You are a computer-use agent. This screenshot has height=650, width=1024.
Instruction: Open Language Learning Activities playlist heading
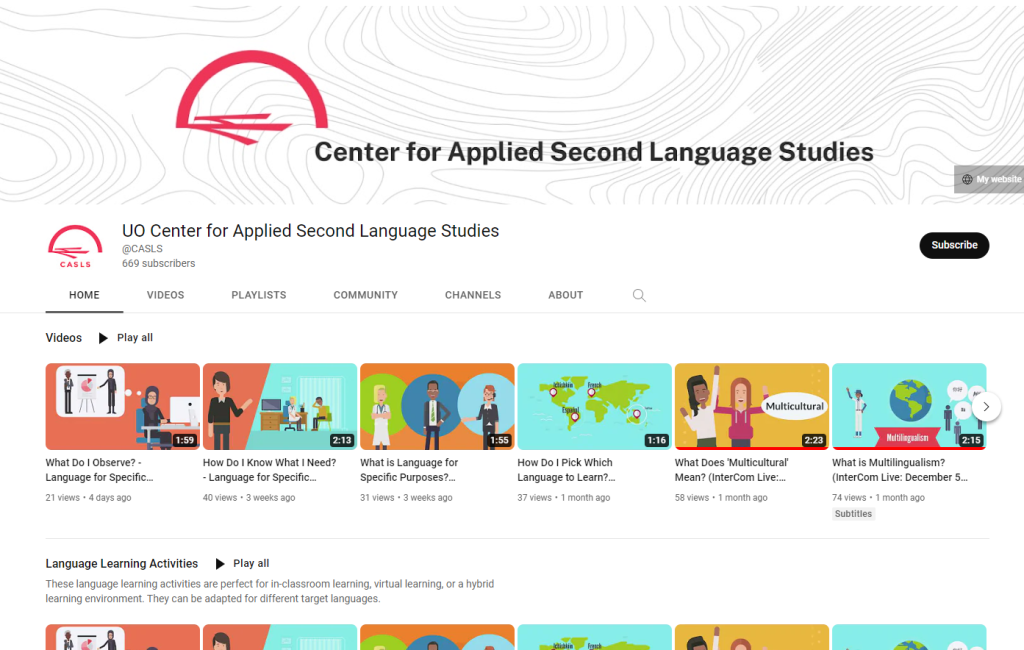(121, 564)
